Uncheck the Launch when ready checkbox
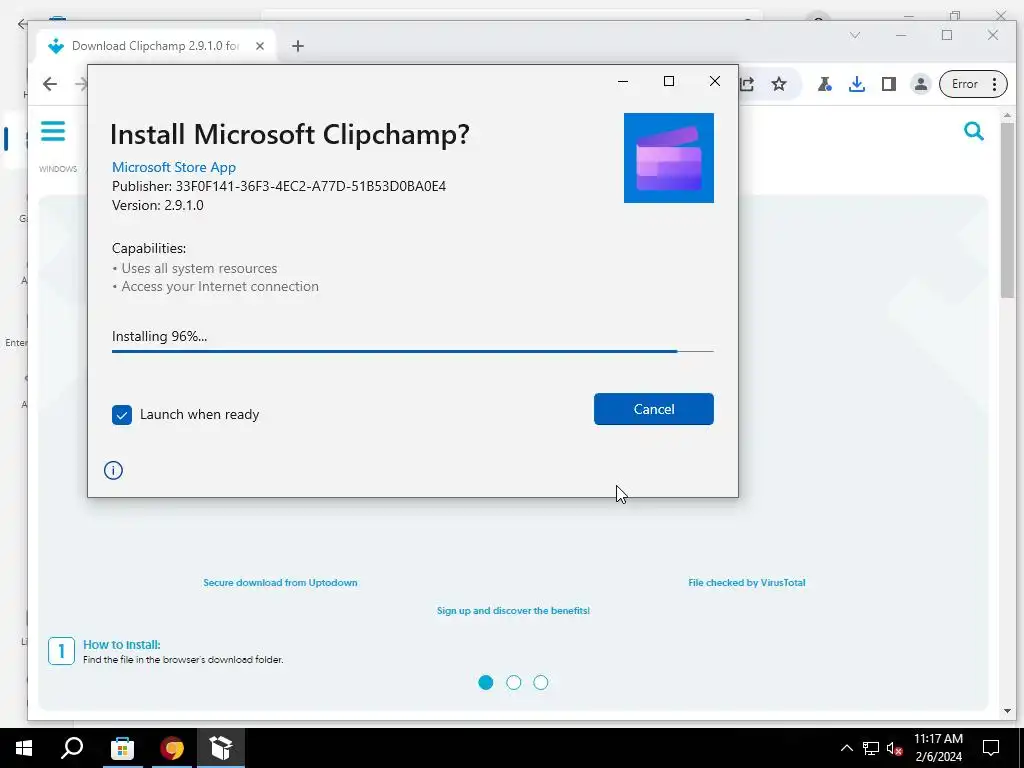 pyautogui.click(x=121, y=415)
